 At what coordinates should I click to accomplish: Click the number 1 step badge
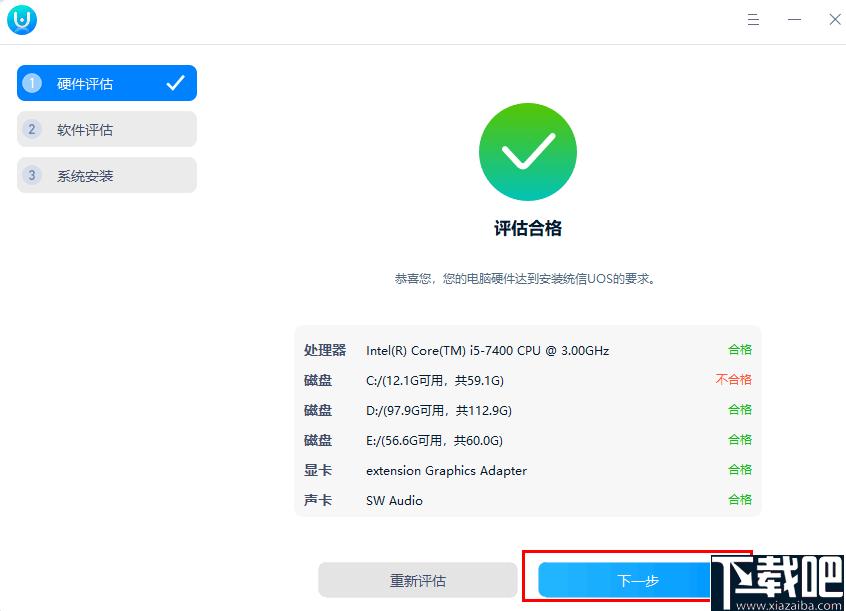pos(32,83)
